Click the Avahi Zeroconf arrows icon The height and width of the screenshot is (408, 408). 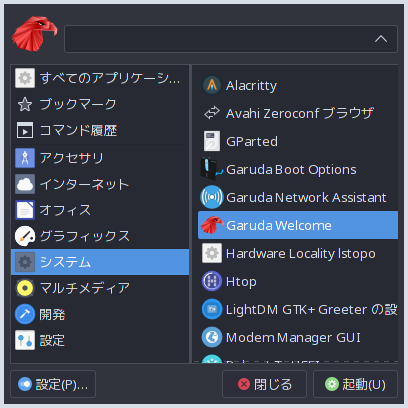[212, 113]
